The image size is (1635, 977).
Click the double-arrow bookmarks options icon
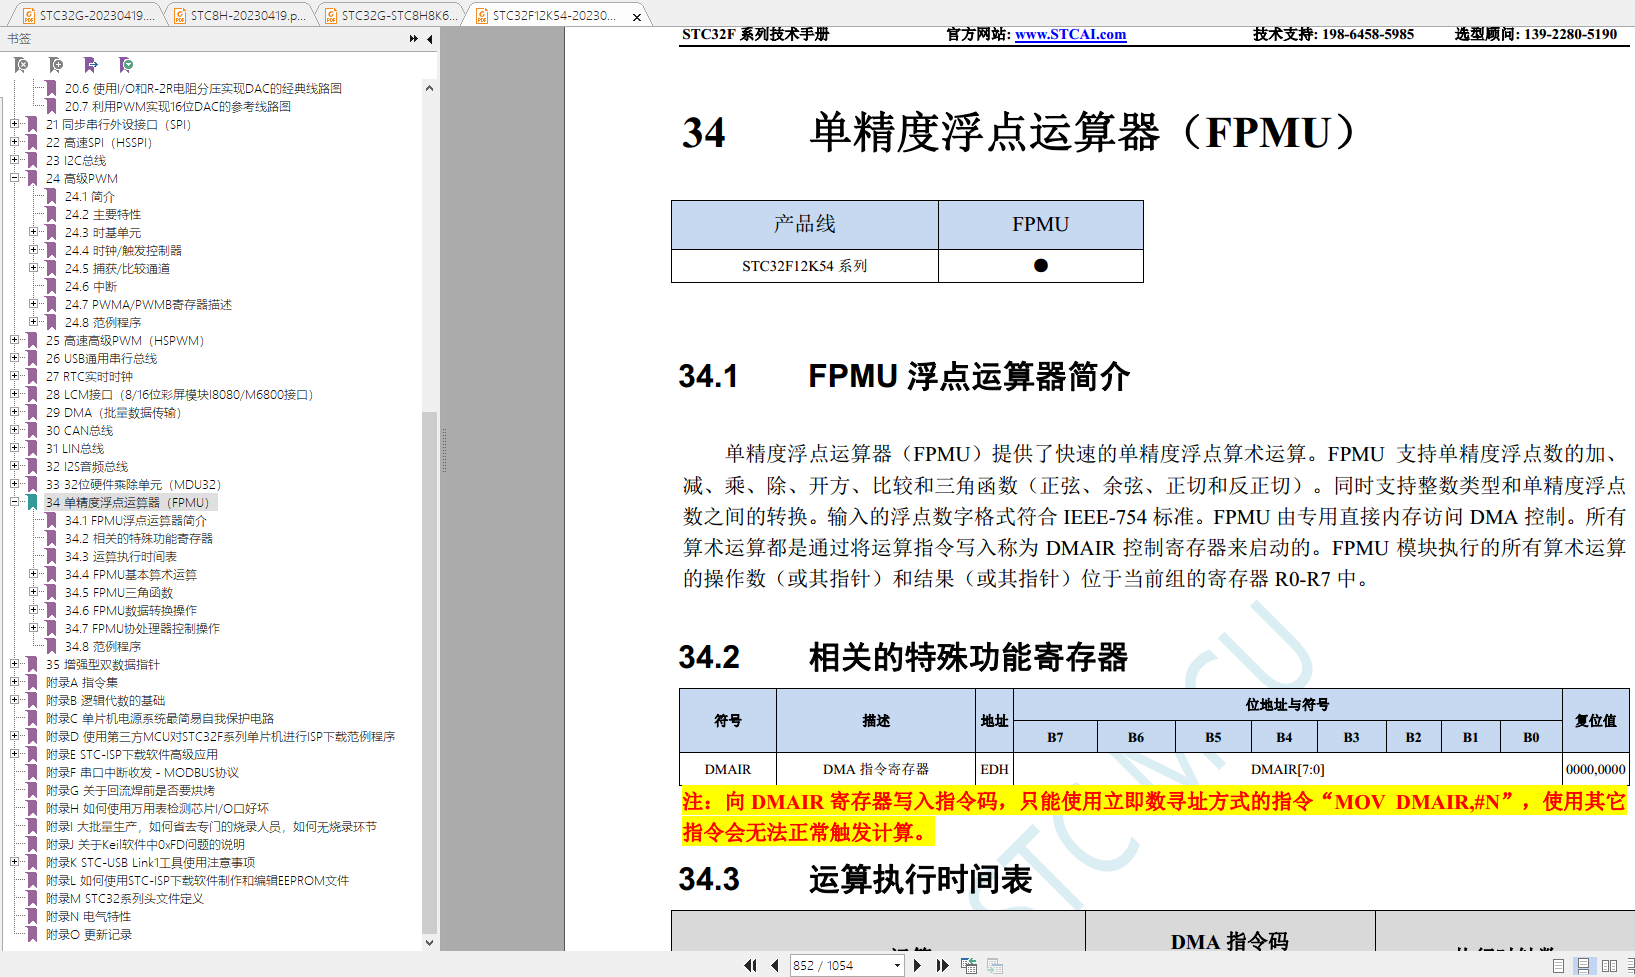point(414,39)
